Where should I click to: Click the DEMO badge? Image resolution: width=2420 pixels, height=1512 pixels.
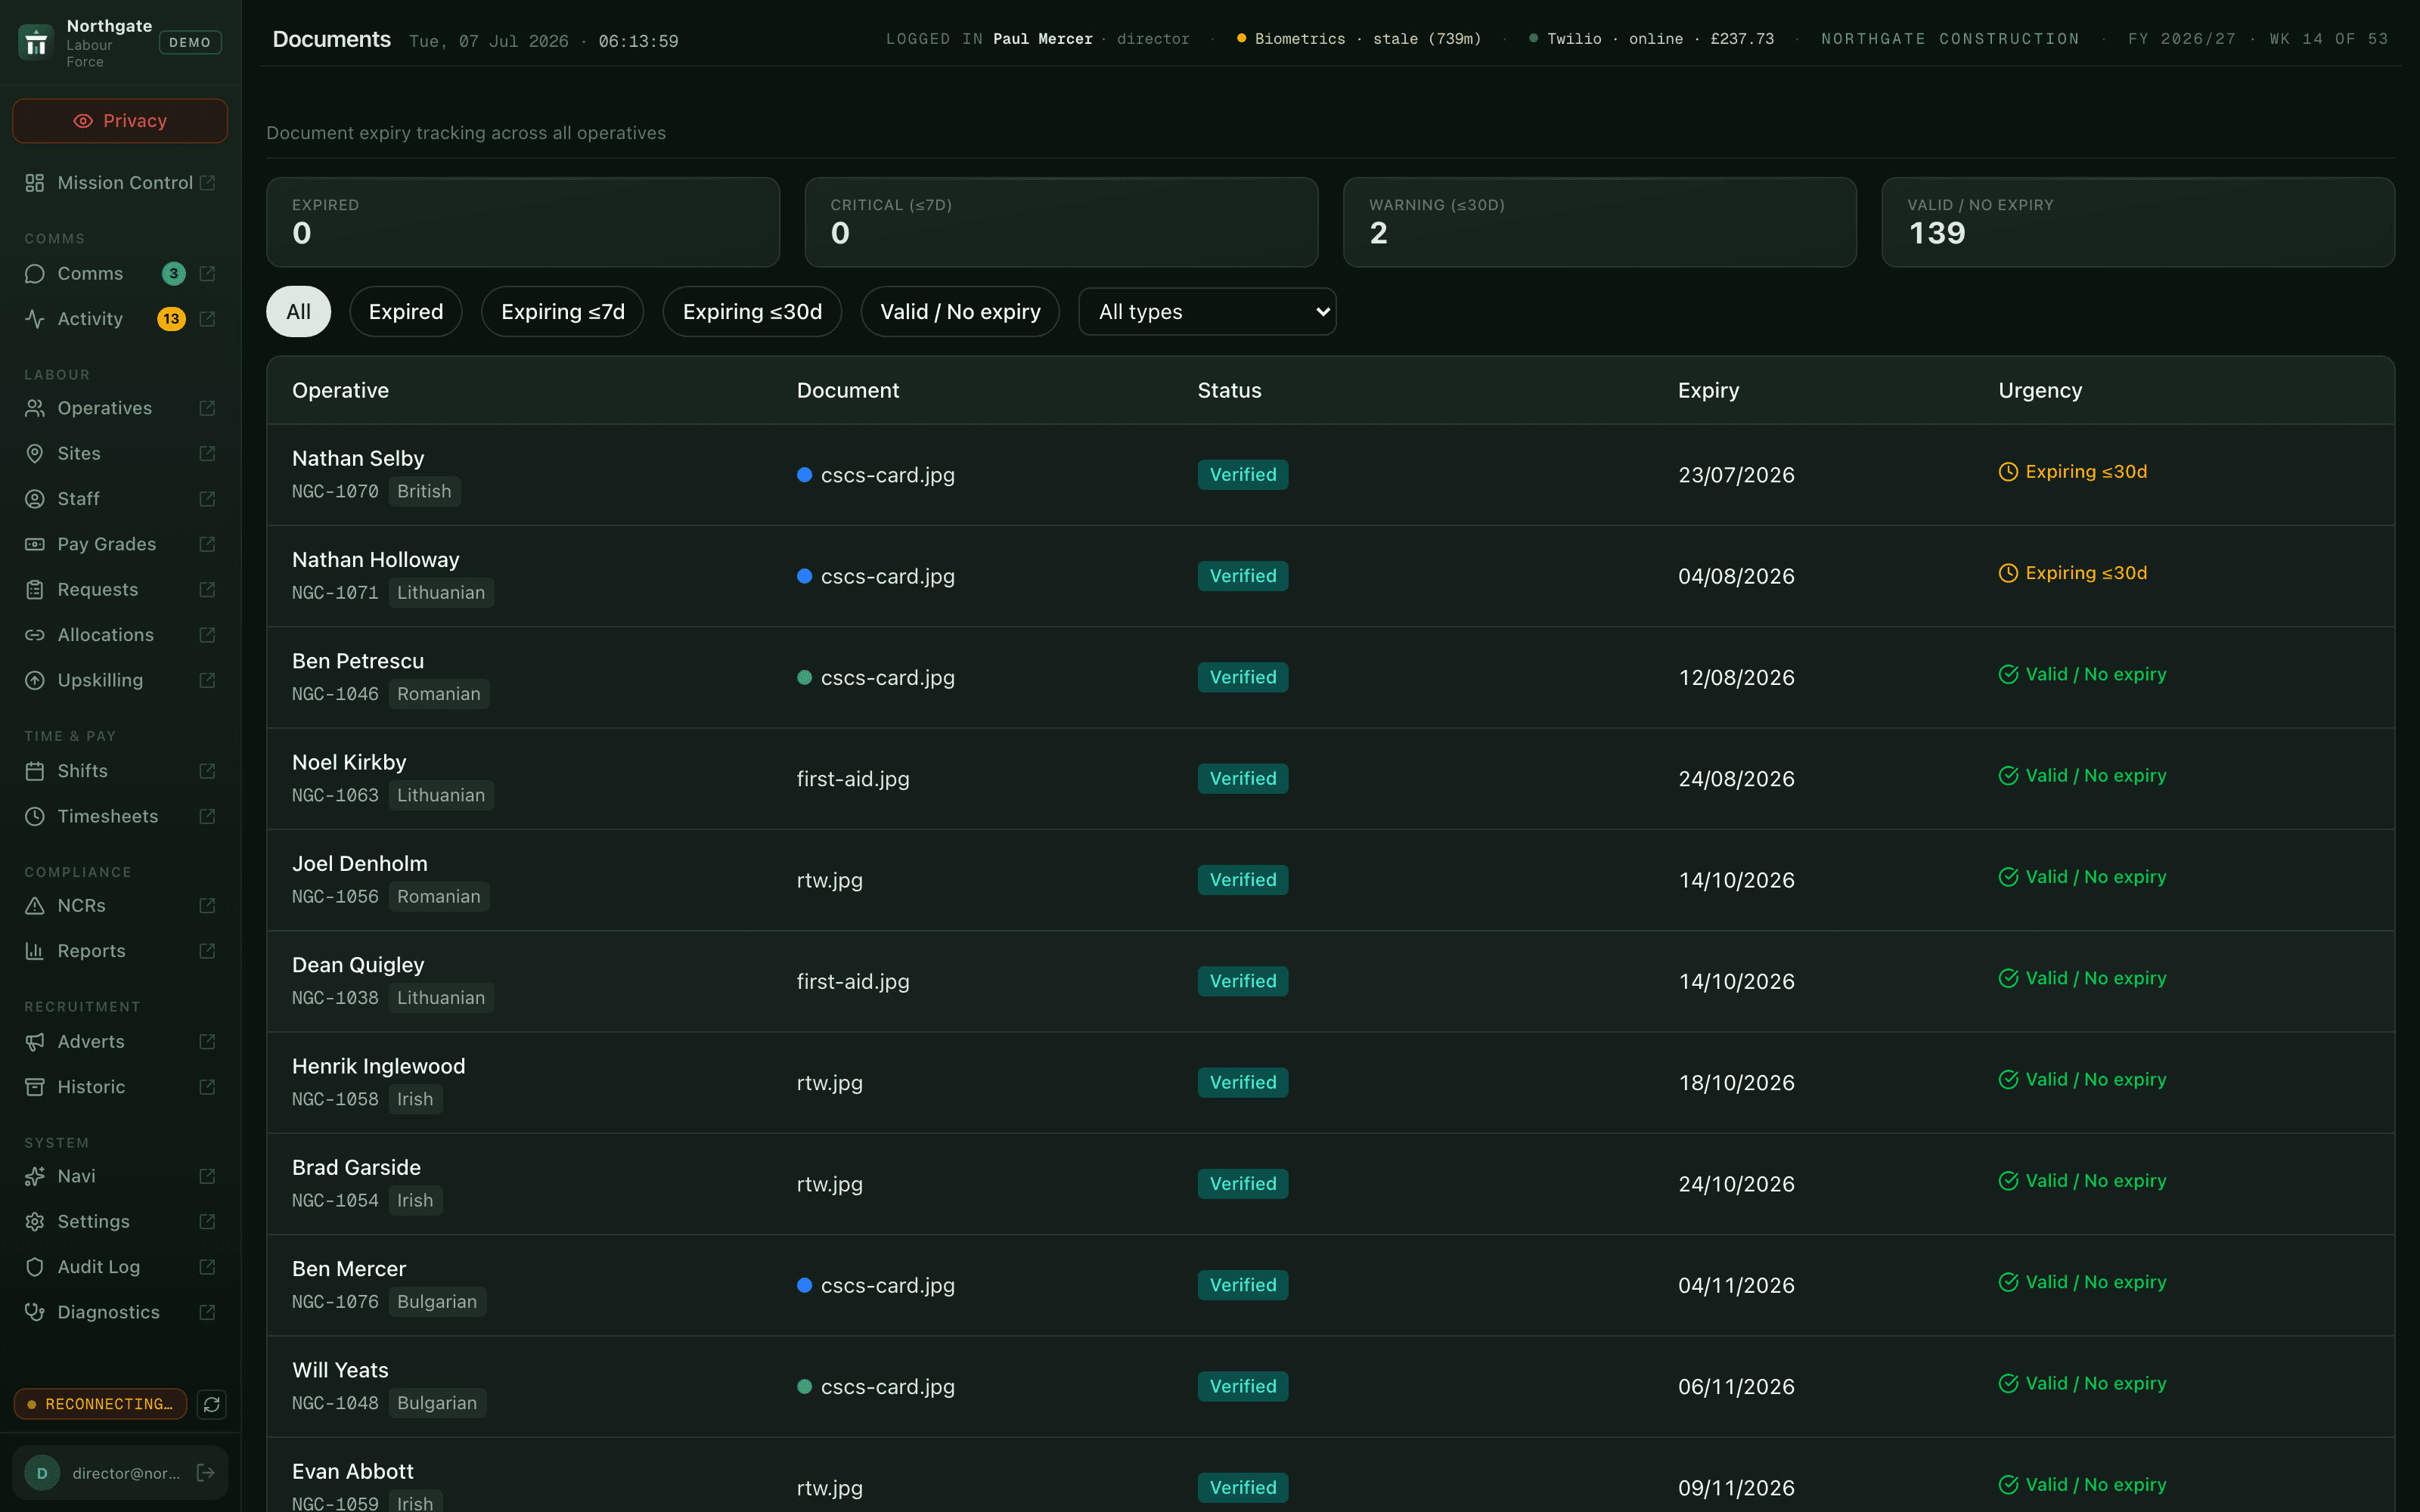point(190,42)
